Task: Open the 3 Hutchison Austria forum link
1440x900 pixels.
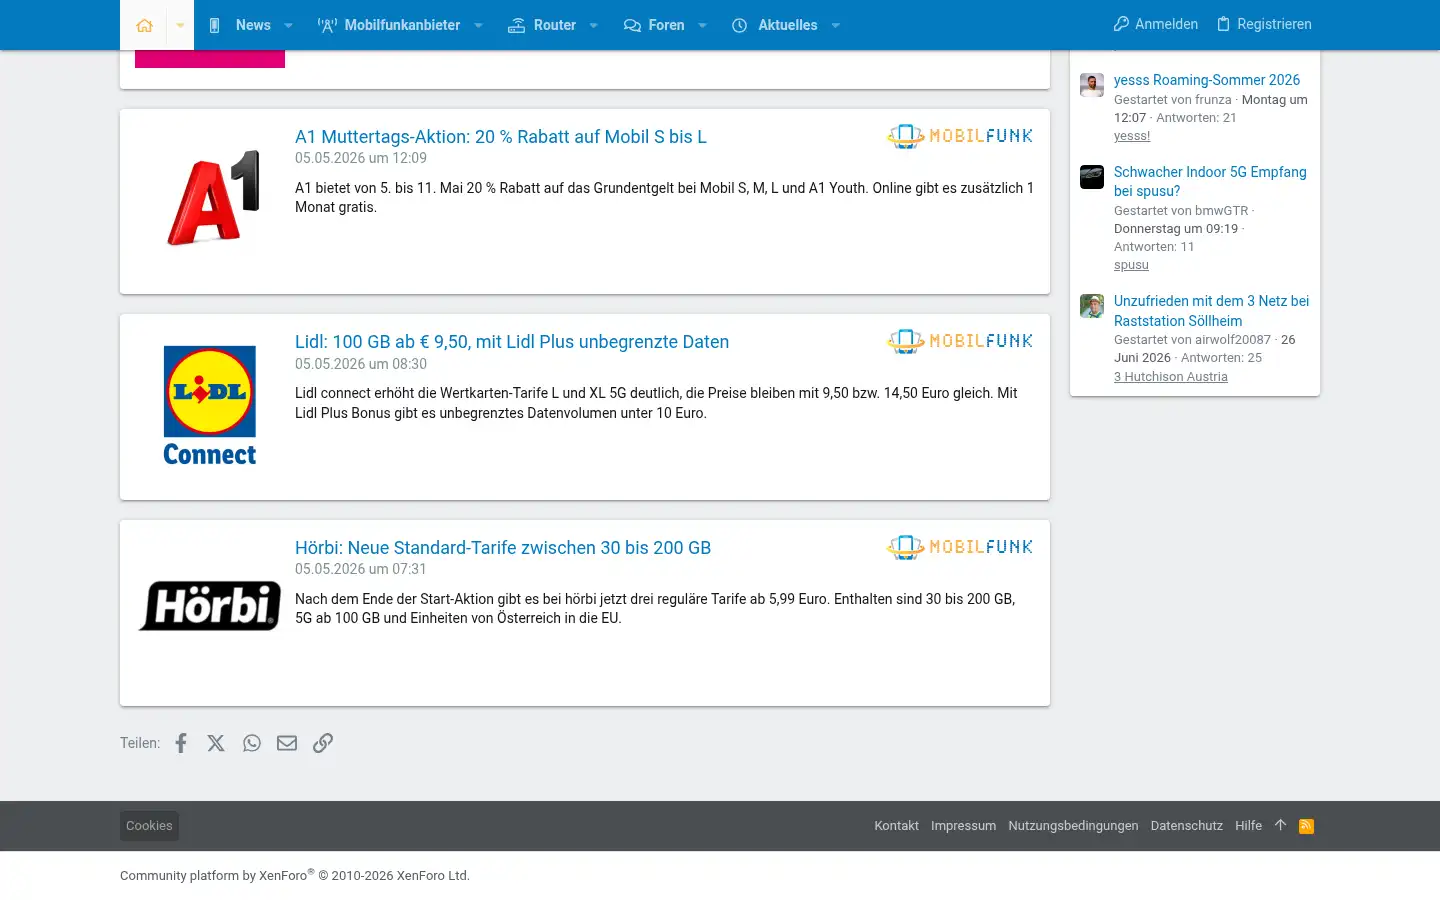Action: (1171, 377)
